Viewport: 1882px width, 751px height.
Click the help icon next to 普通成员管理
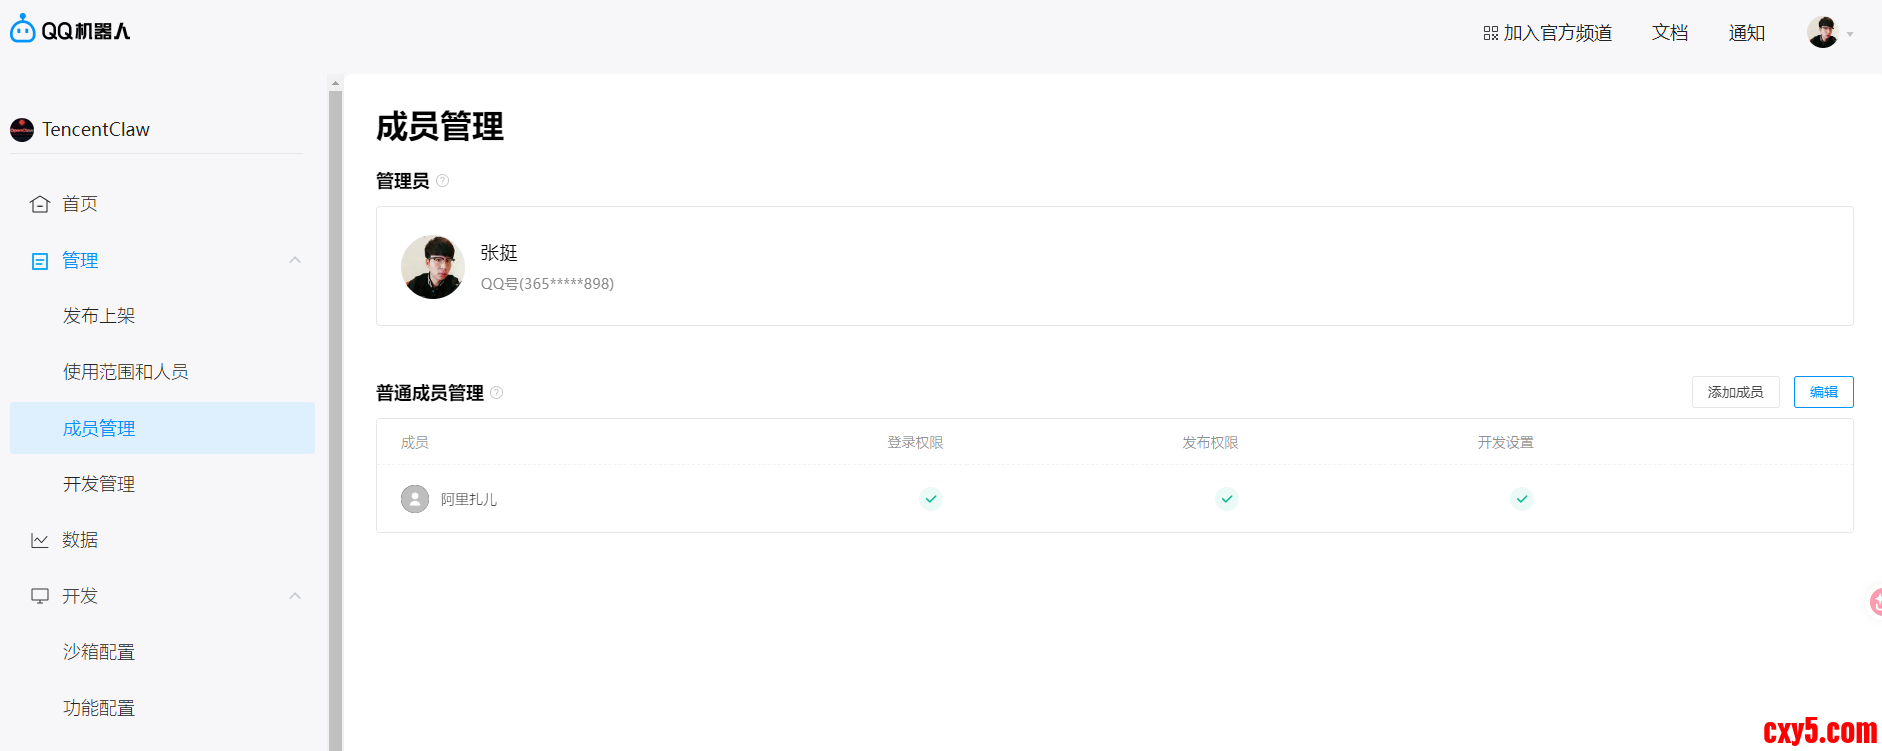click(496, 393)
